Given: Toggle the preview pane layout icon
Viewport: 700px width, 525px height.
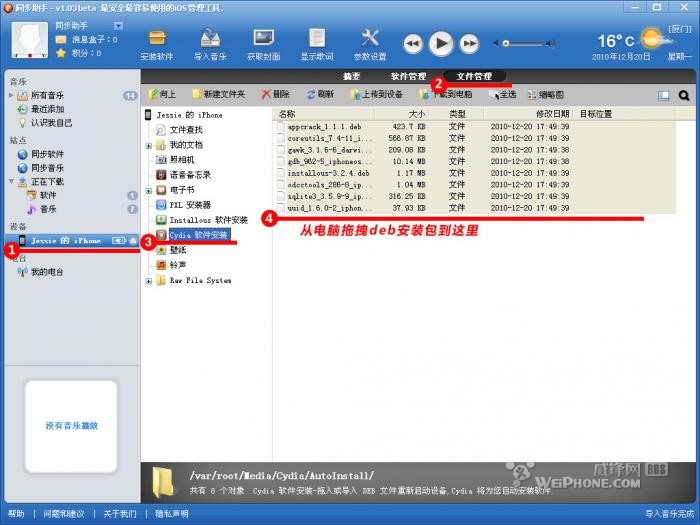Looking at the screenshot, I should (663, 95).
